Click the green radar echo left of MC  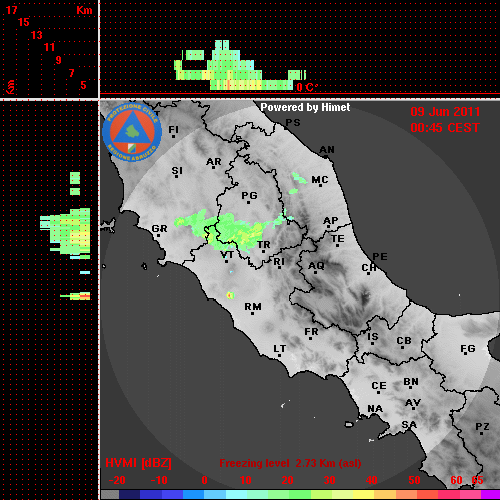point(299,178)
